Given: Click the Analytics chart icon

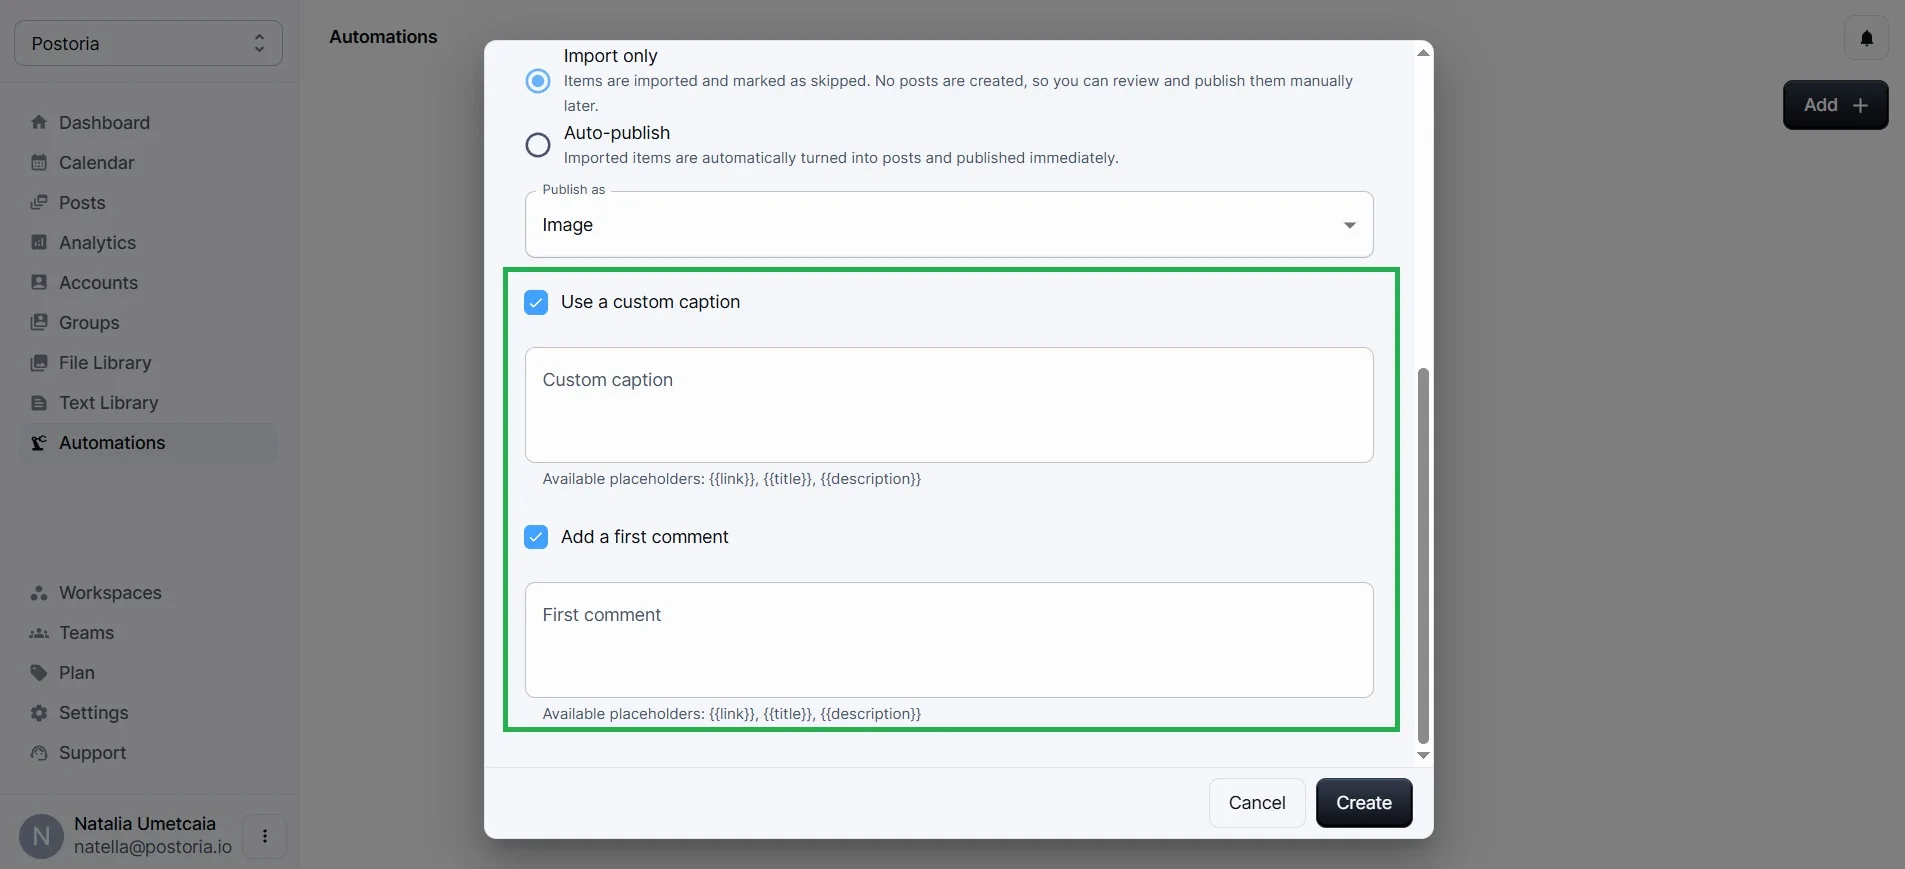Looking at the screenshot, I should tap(39, 243).
